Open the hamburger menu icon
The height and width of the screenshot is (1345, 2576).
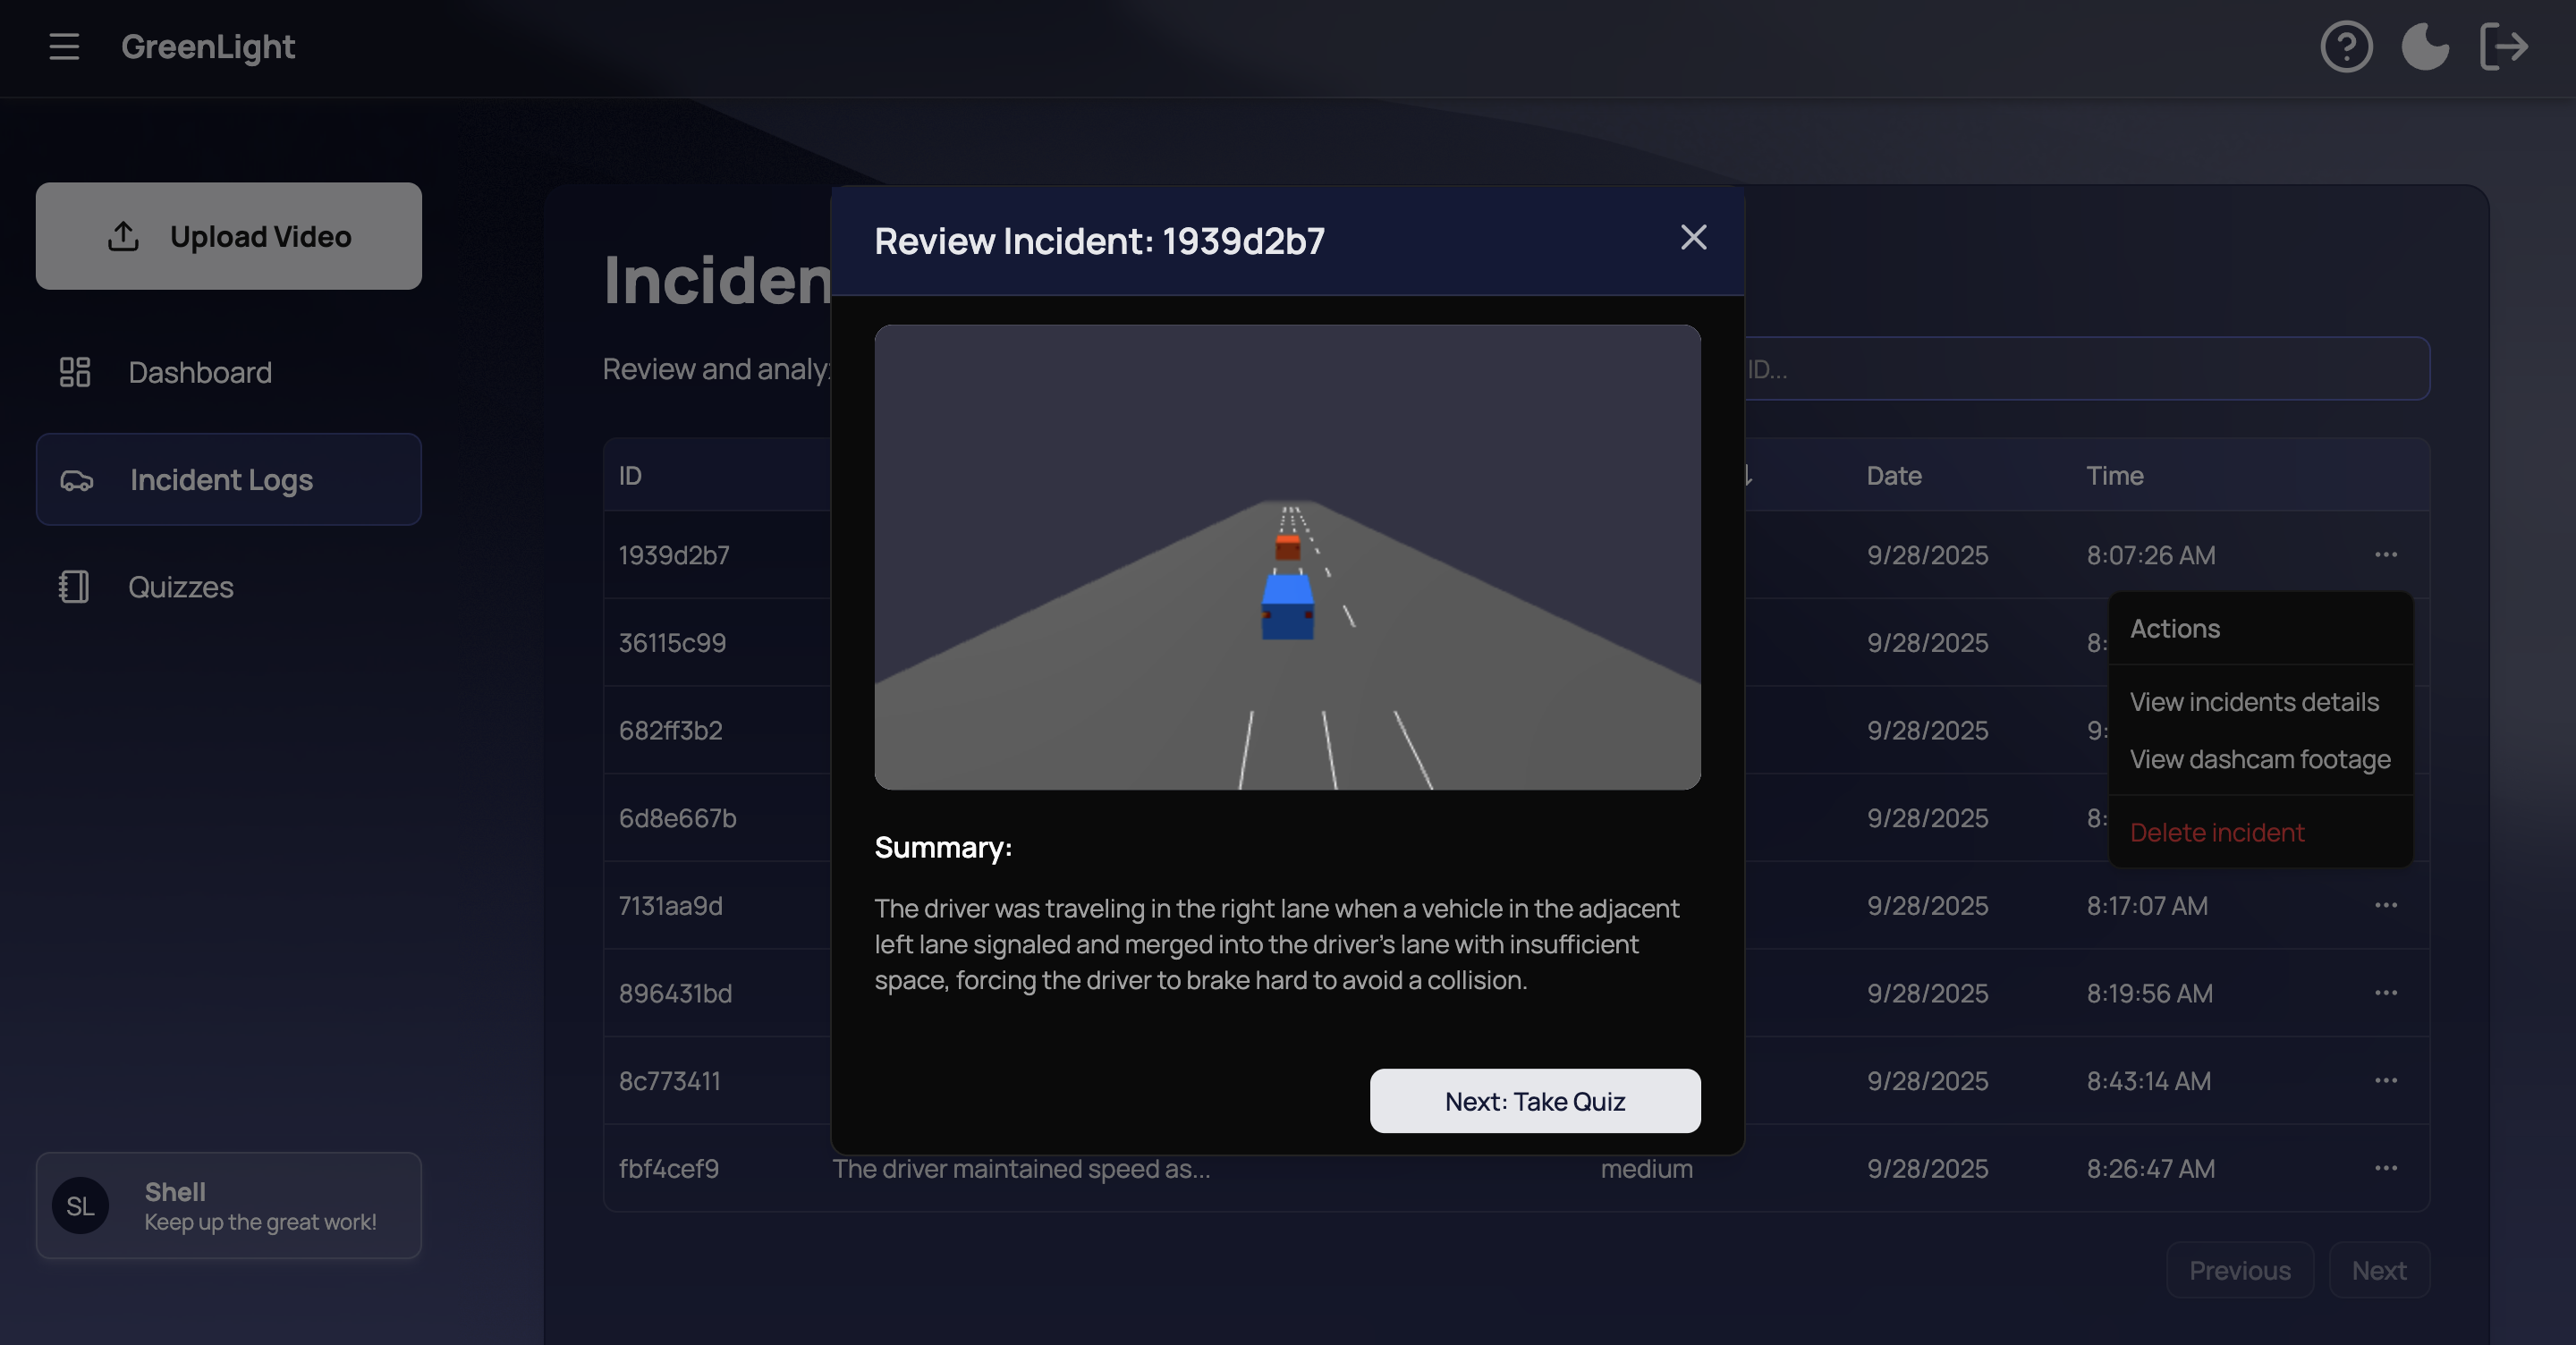point(64,47)
